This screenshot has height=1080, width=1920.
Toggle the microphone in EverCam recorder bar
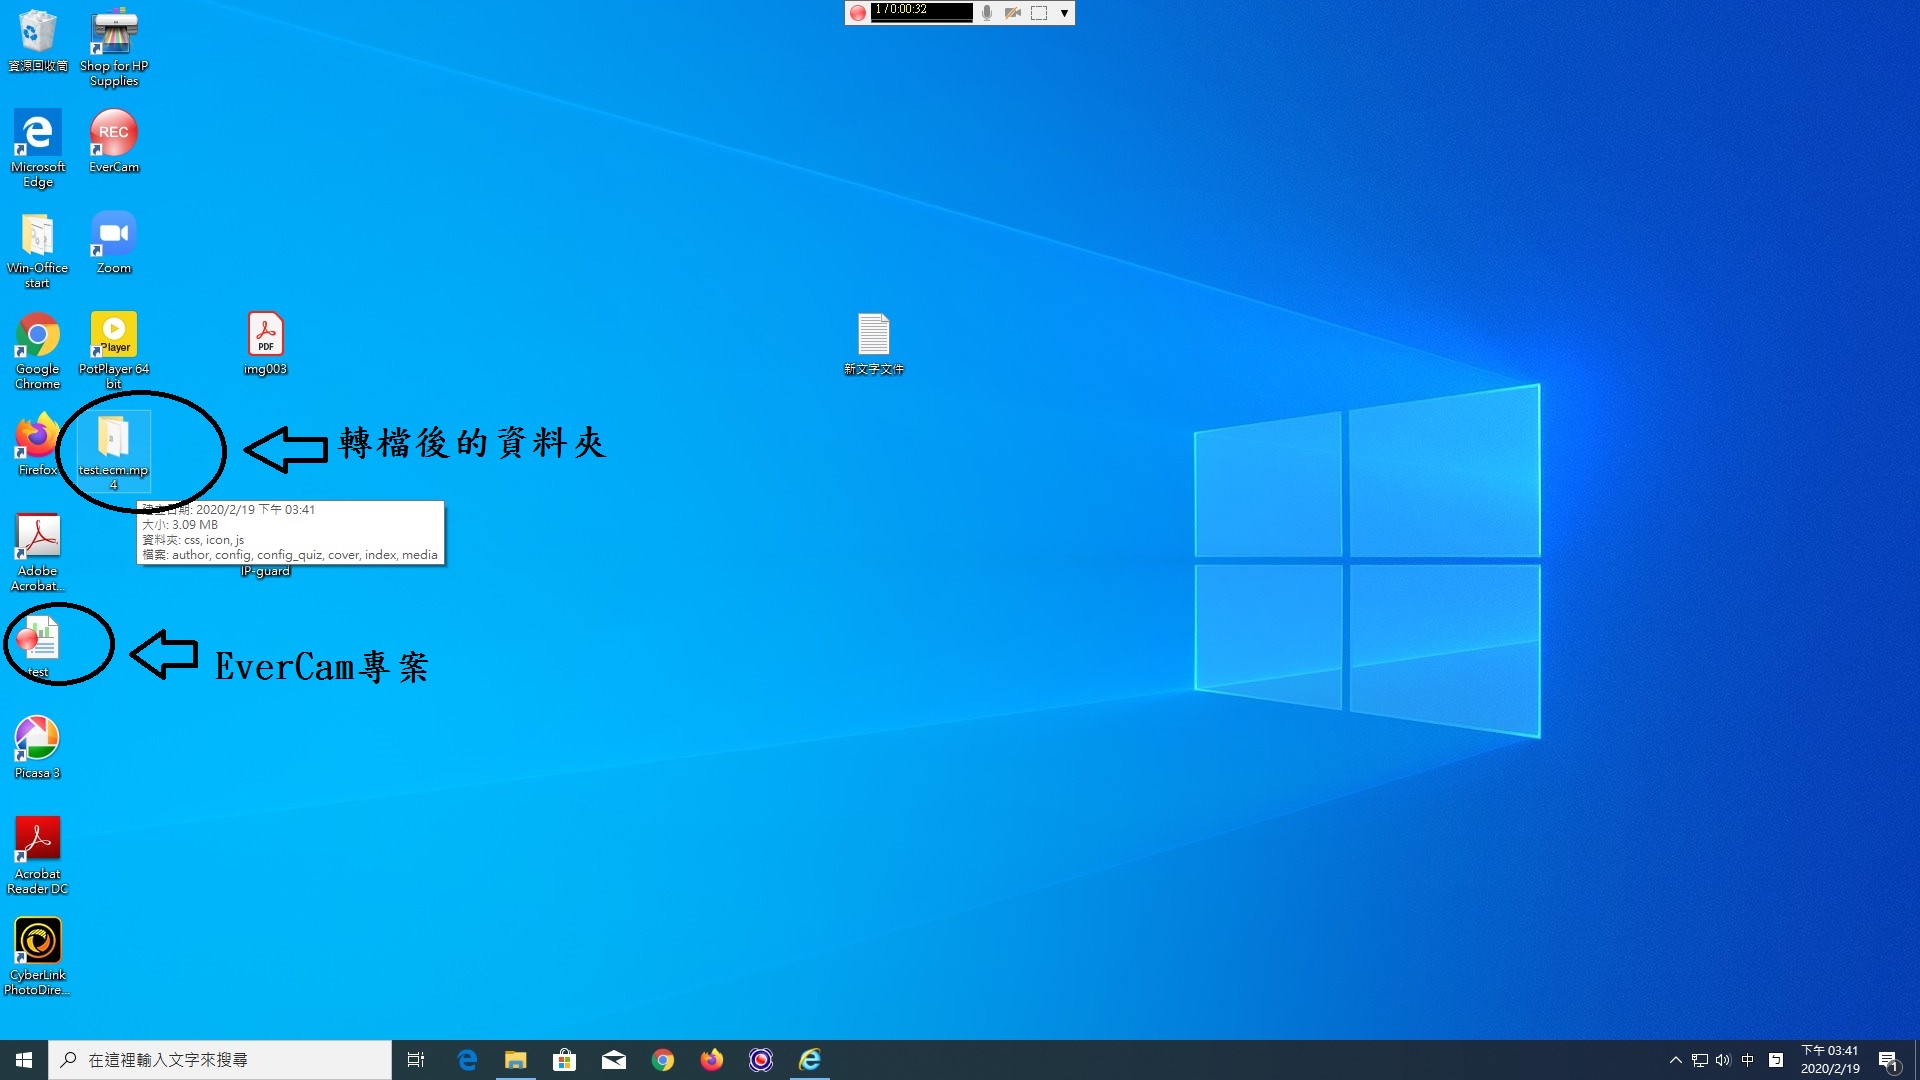(x=987, y=13)
